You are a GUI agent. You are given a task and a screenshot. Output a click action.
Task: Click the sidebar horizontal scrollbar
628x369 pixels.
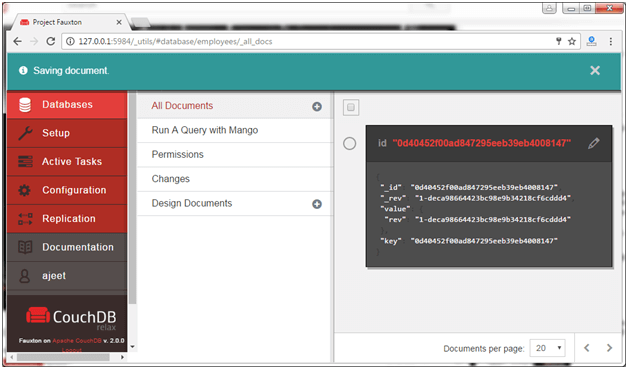point(63,357)
